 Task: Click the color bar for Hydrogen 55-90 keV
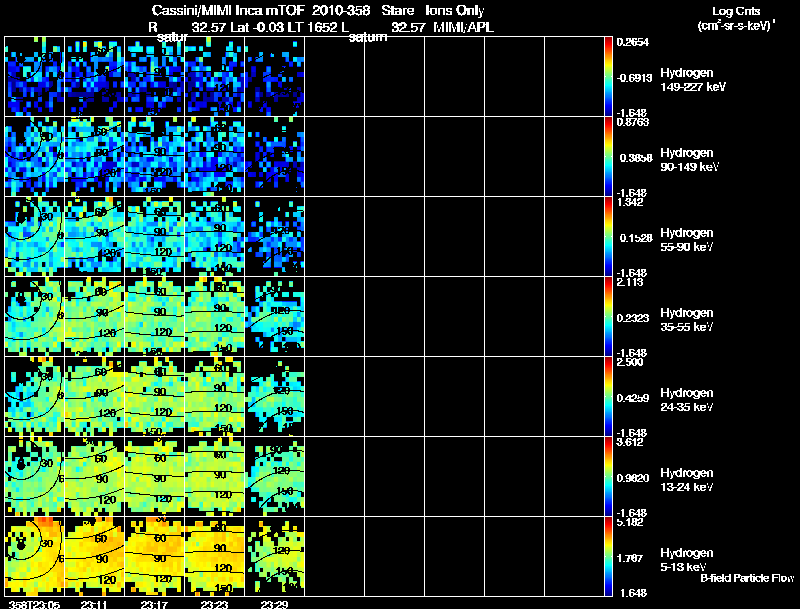608,237
